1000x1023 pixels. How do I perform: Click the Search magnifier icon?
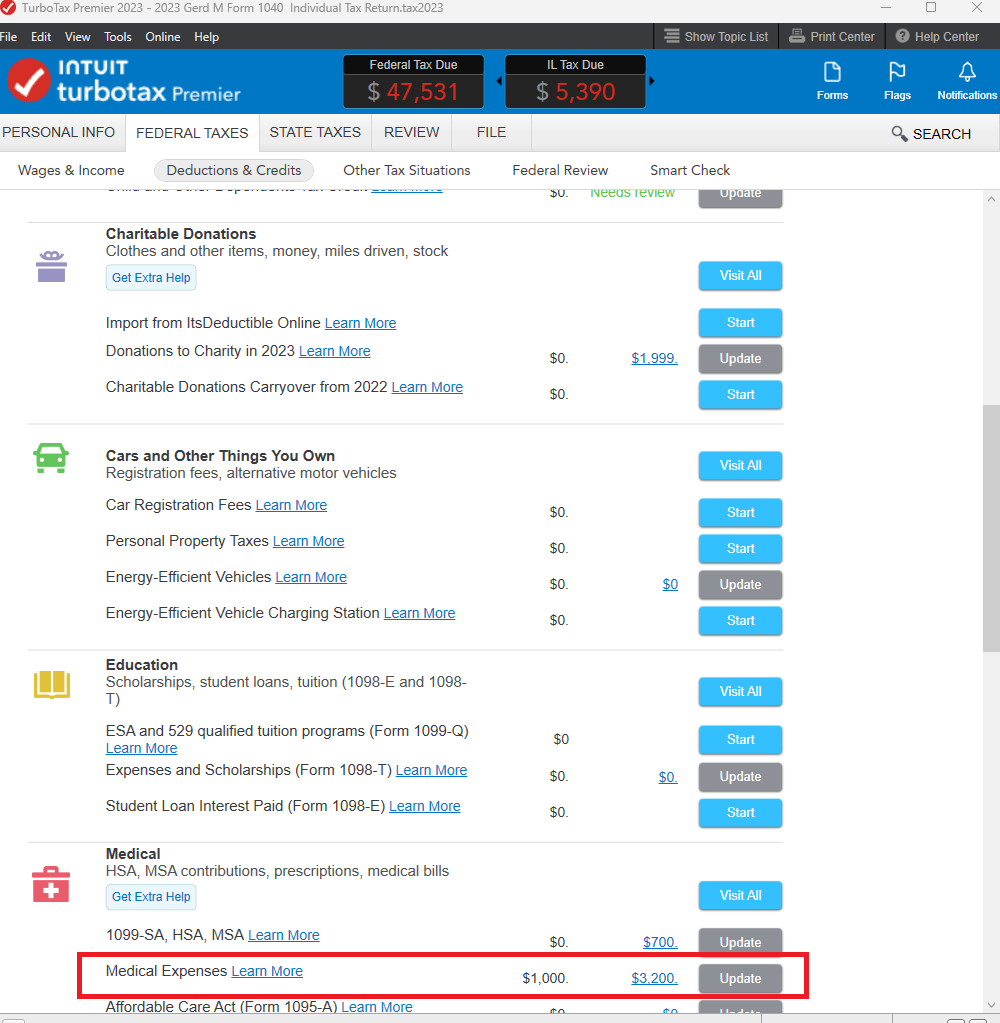click(x=899, y=134)
